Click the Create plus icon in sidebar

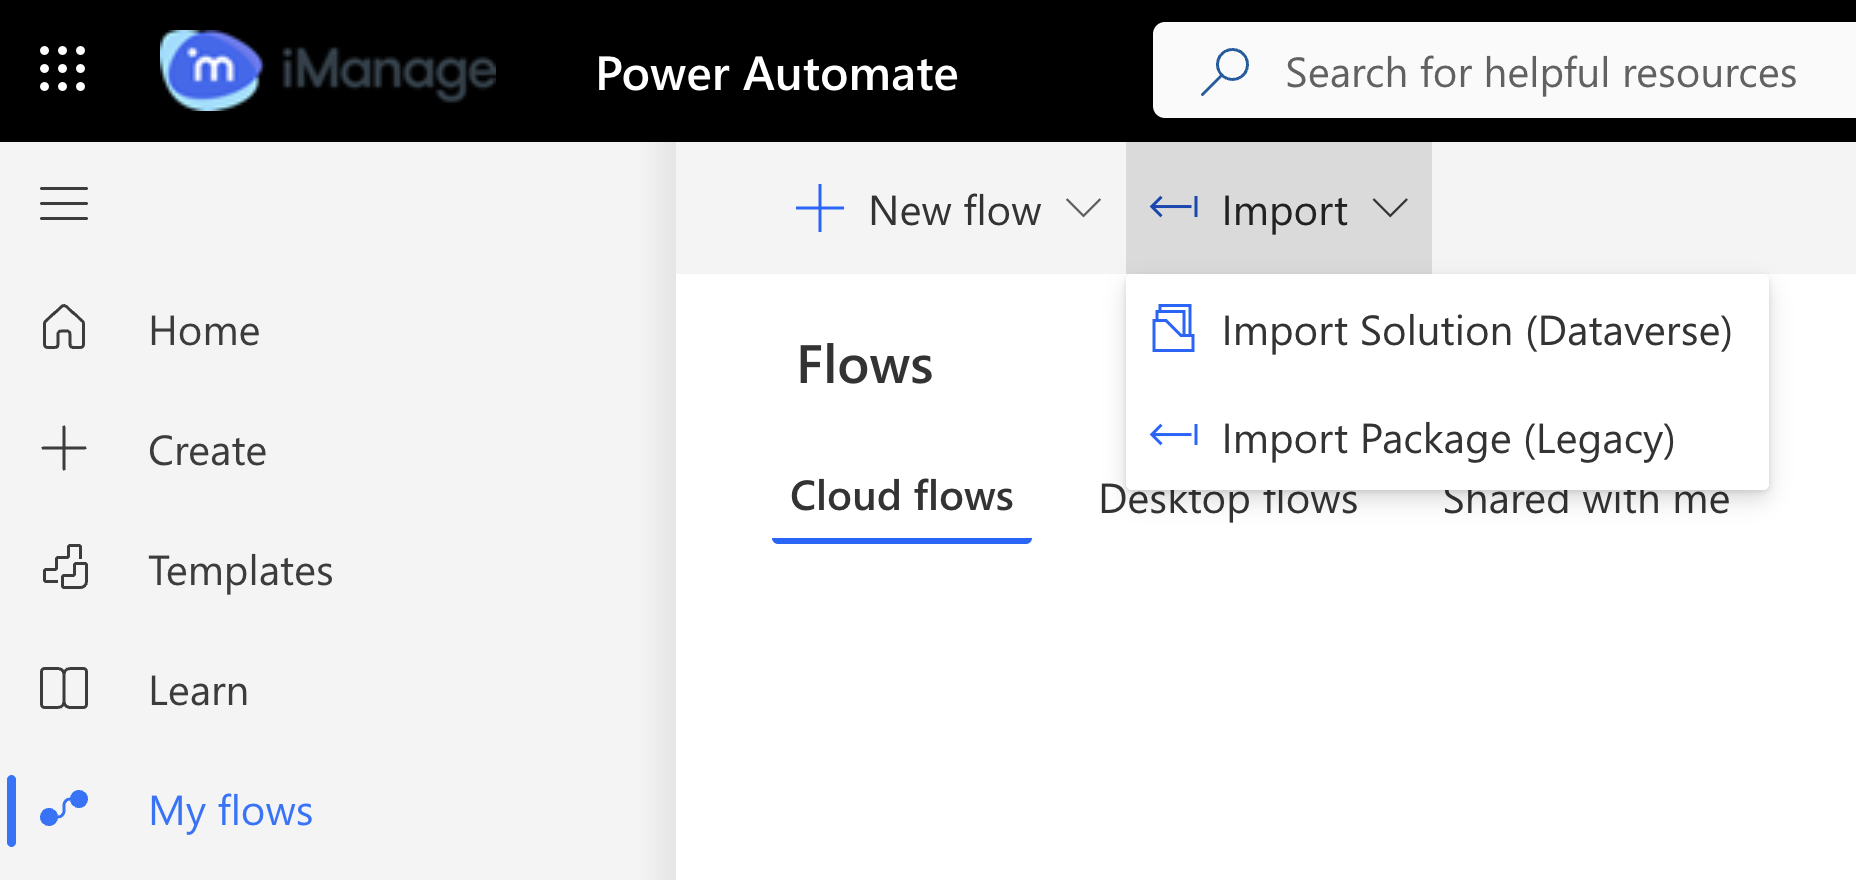(64, 448)
